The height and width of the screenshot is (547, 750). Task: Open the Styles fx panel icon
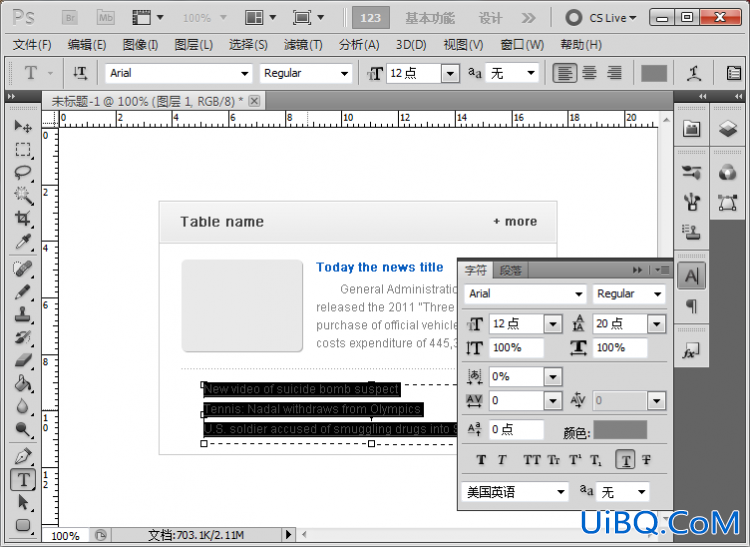692,351
